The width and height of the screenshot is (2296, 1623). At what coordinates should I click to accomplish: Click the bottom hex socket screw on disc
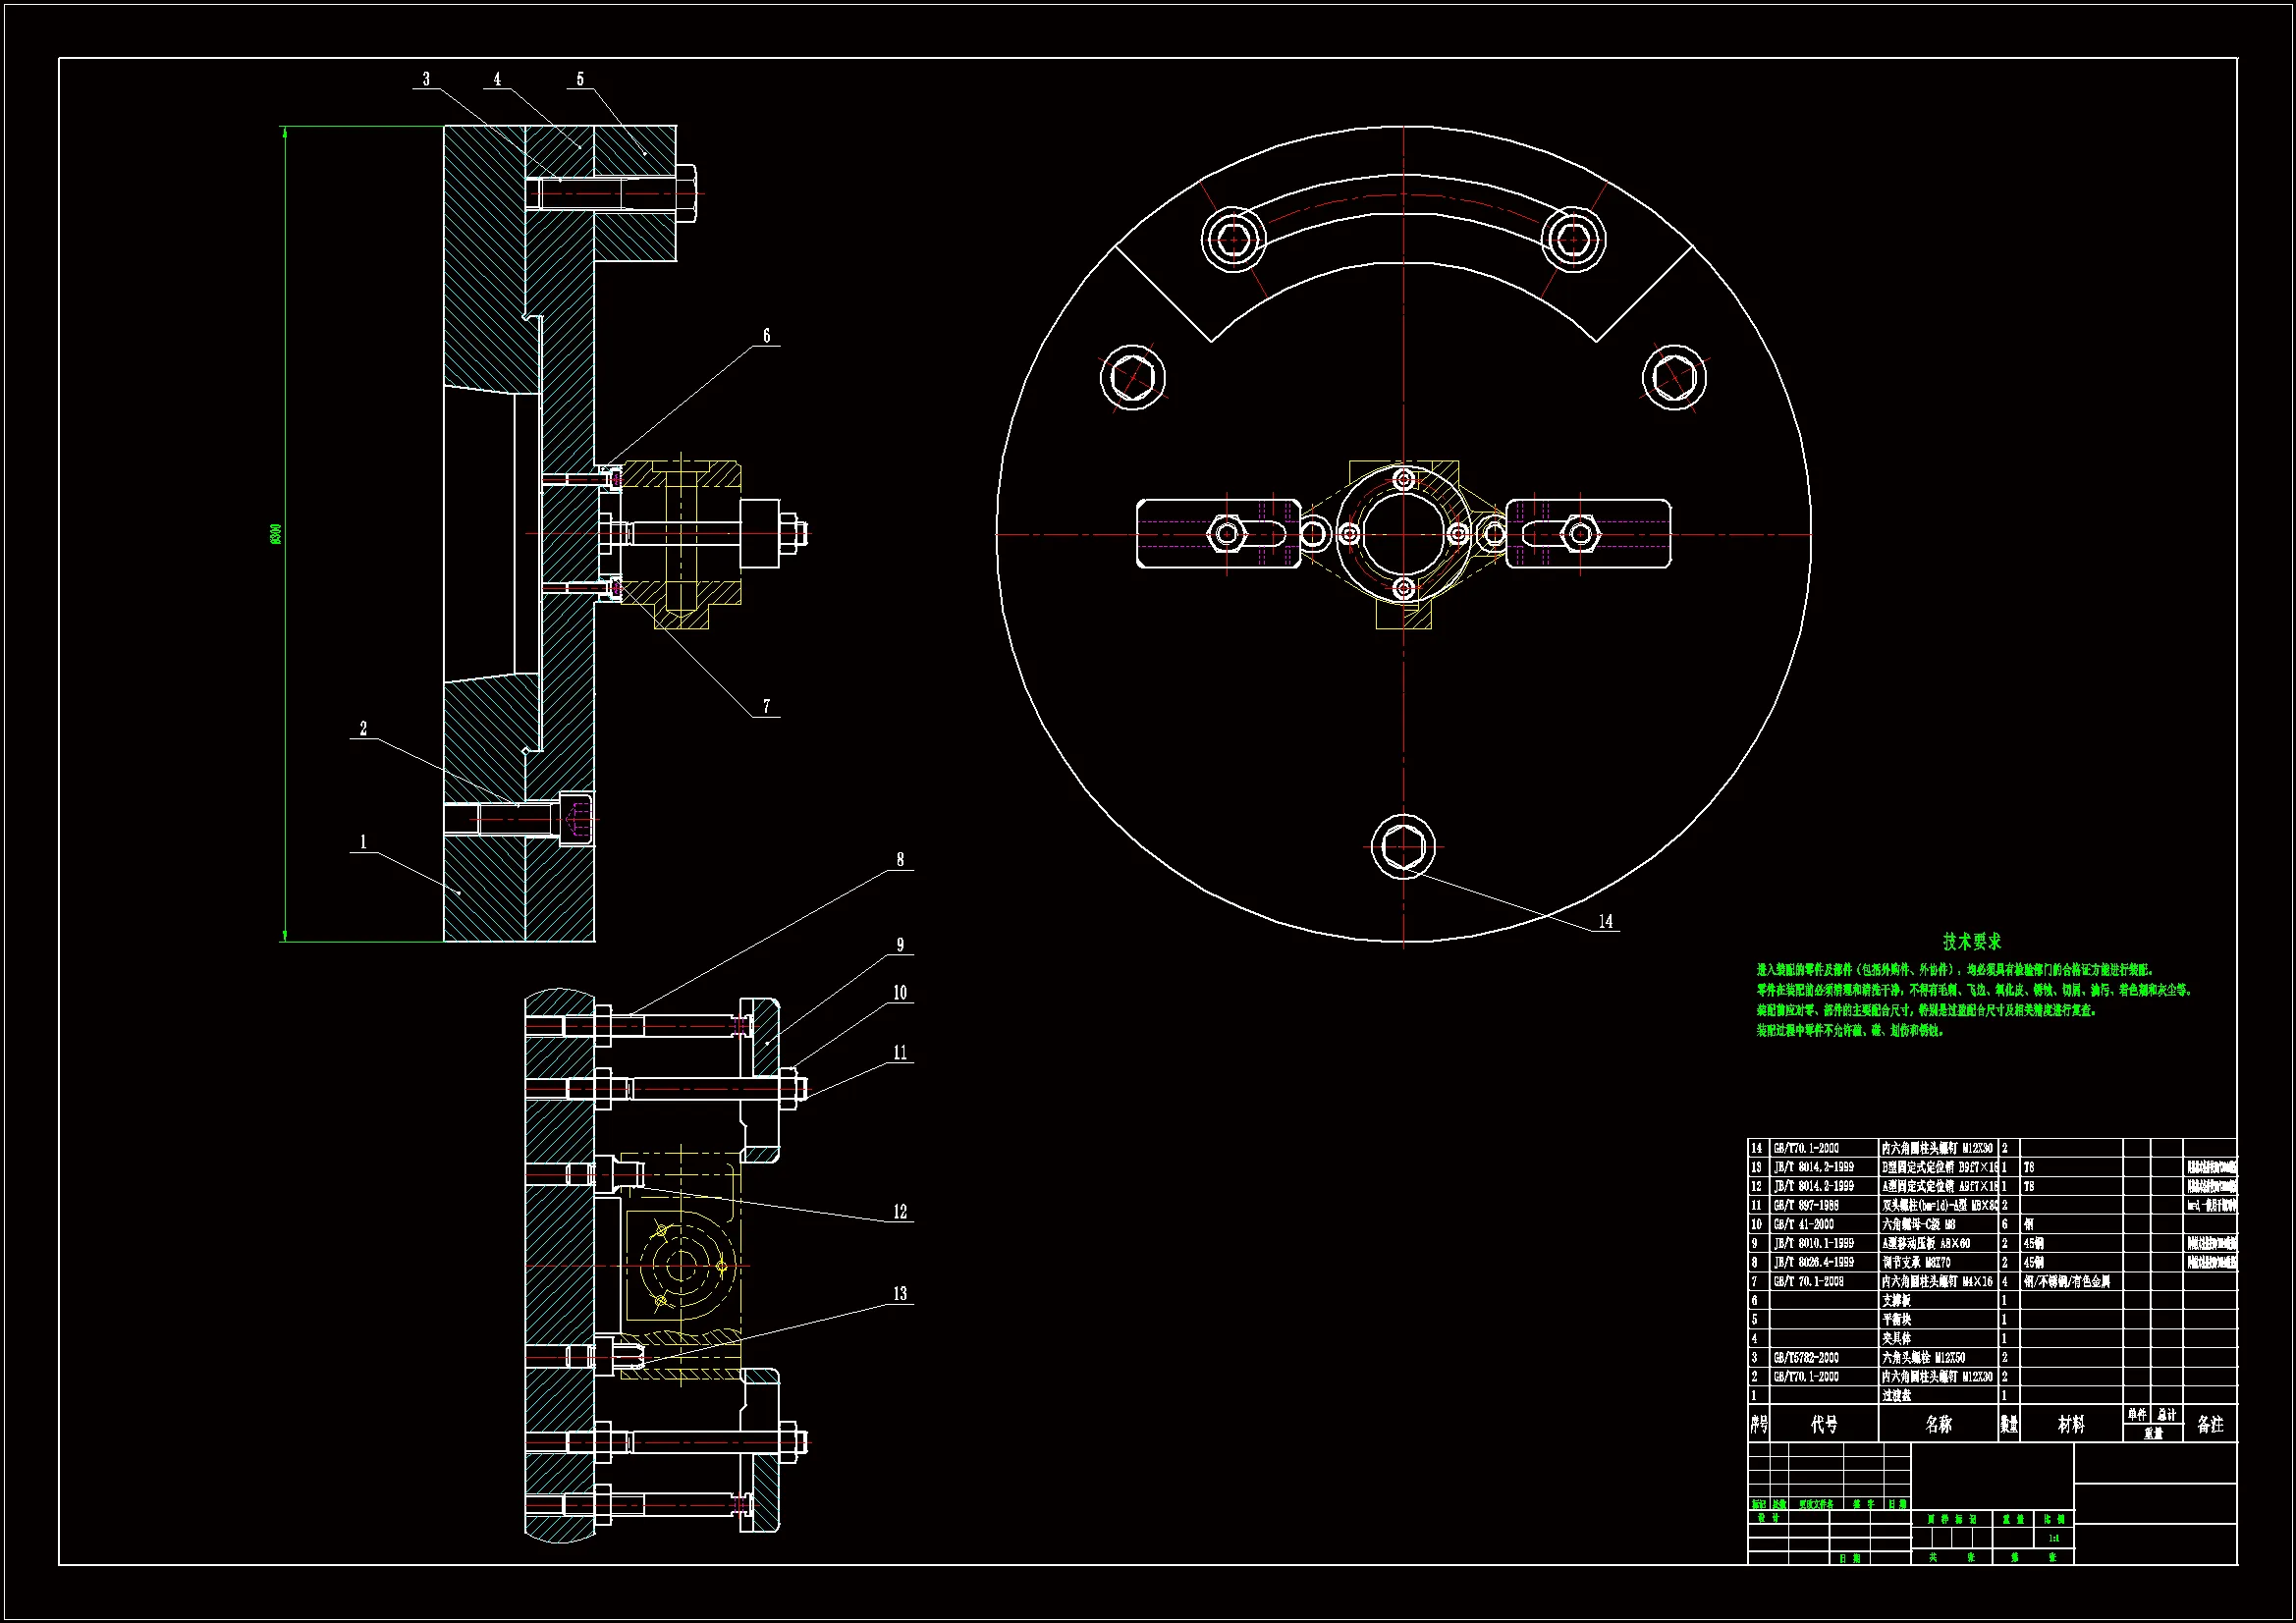point(1403,846)
